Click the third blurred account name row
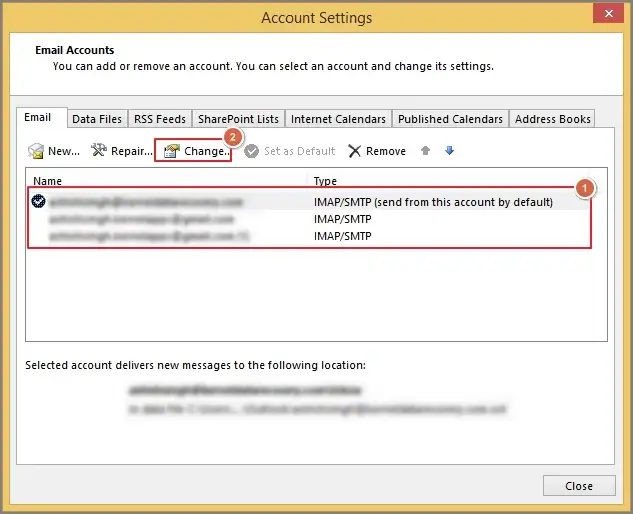The height and width of the screenshot is (514, 633). tap(149, 236)
